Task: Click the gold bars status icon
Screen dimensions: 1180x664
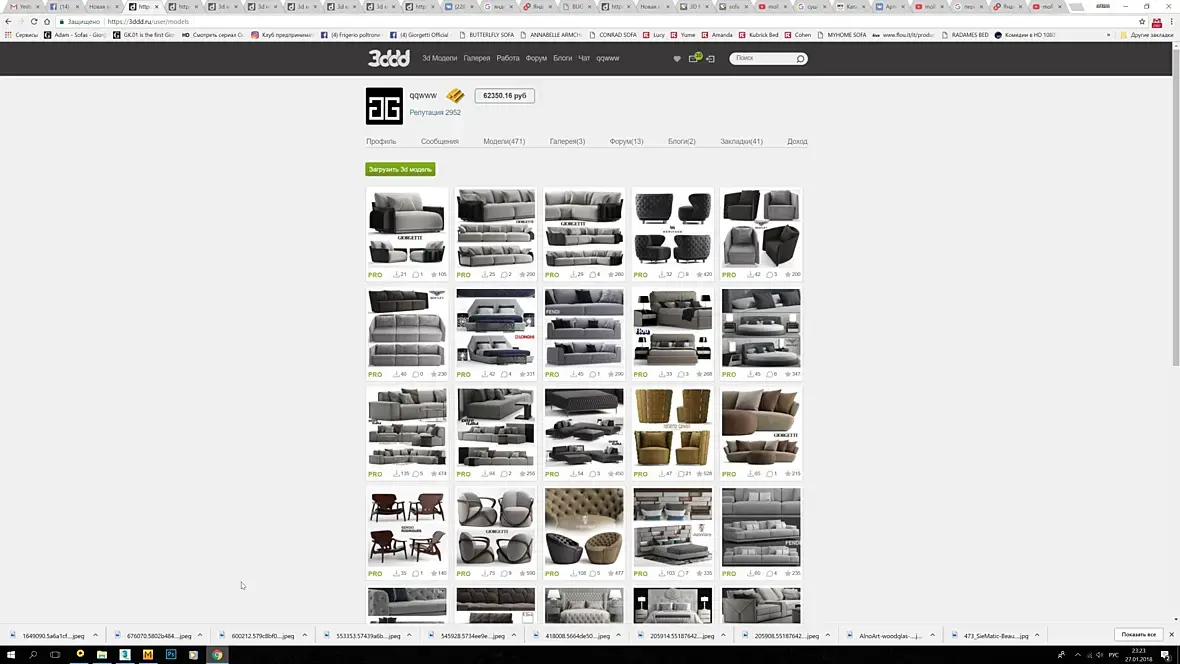Action: click(455, 96)
